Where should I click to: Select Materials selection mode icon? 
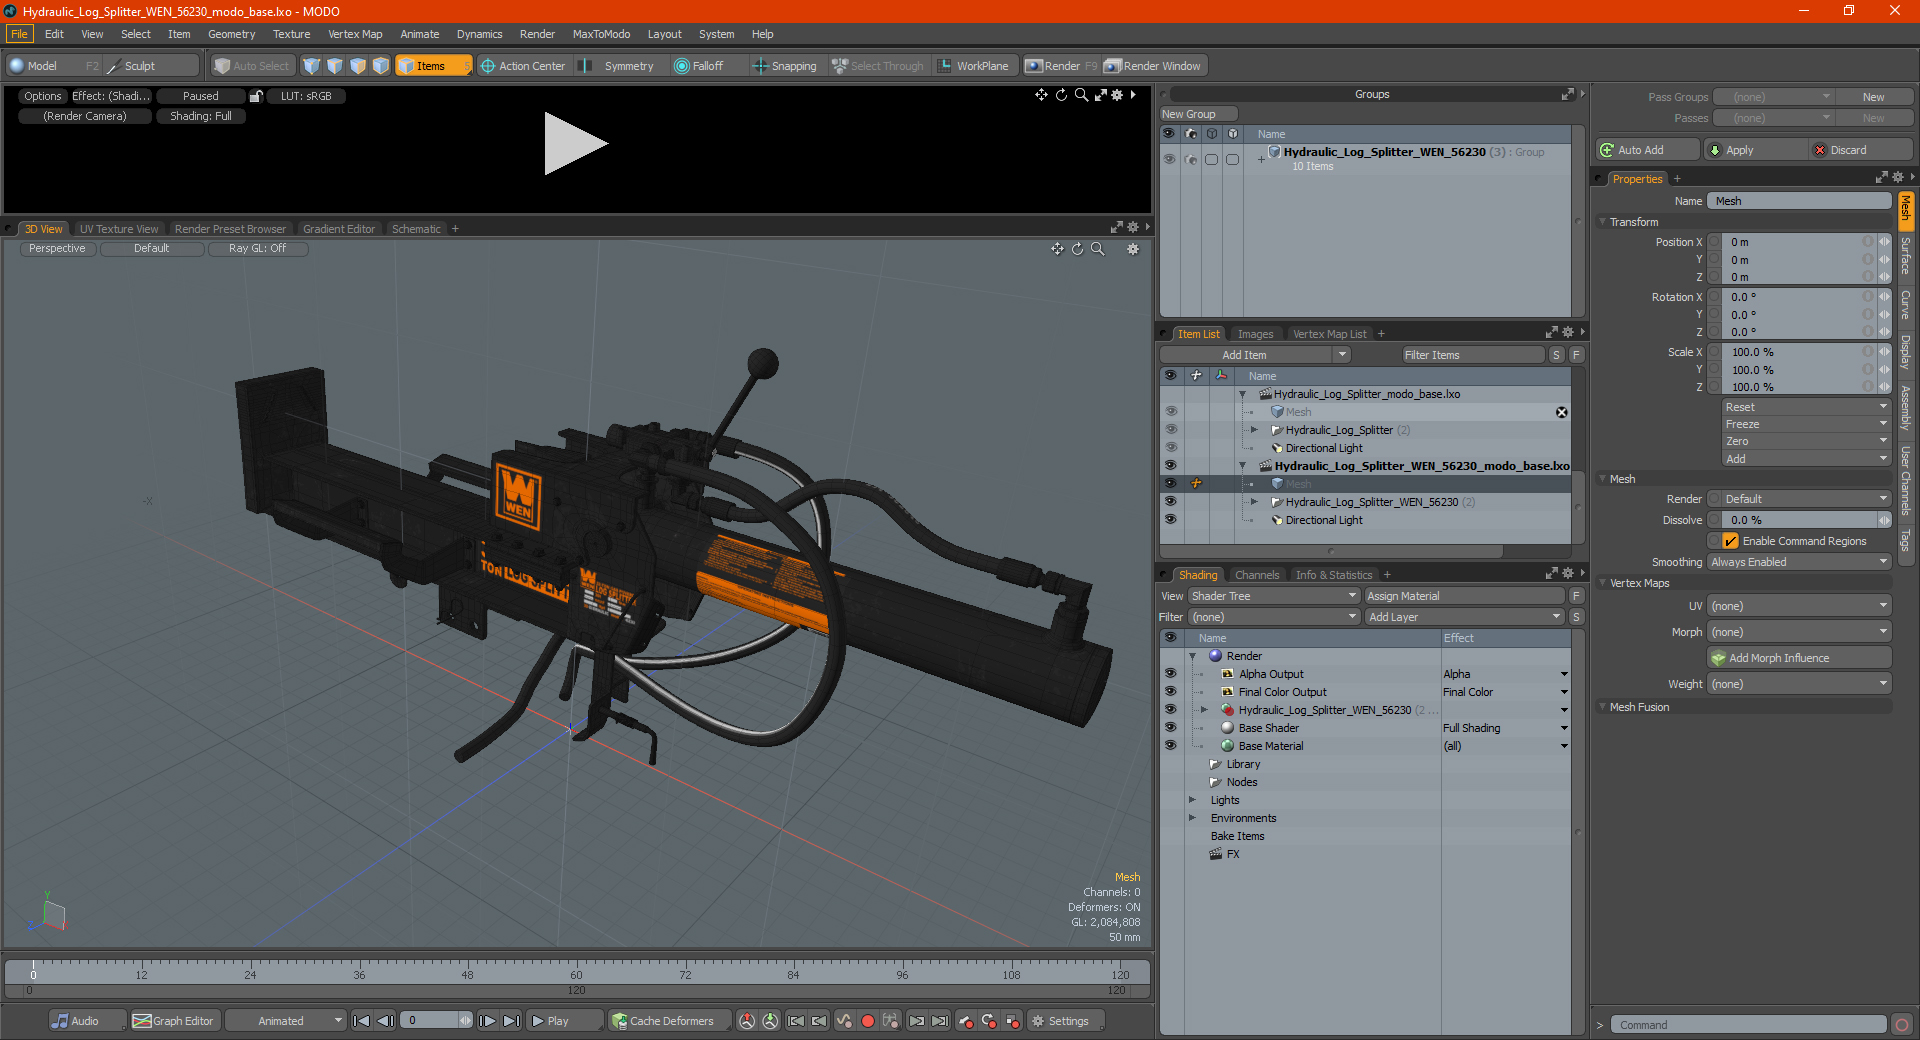(381, 66)
